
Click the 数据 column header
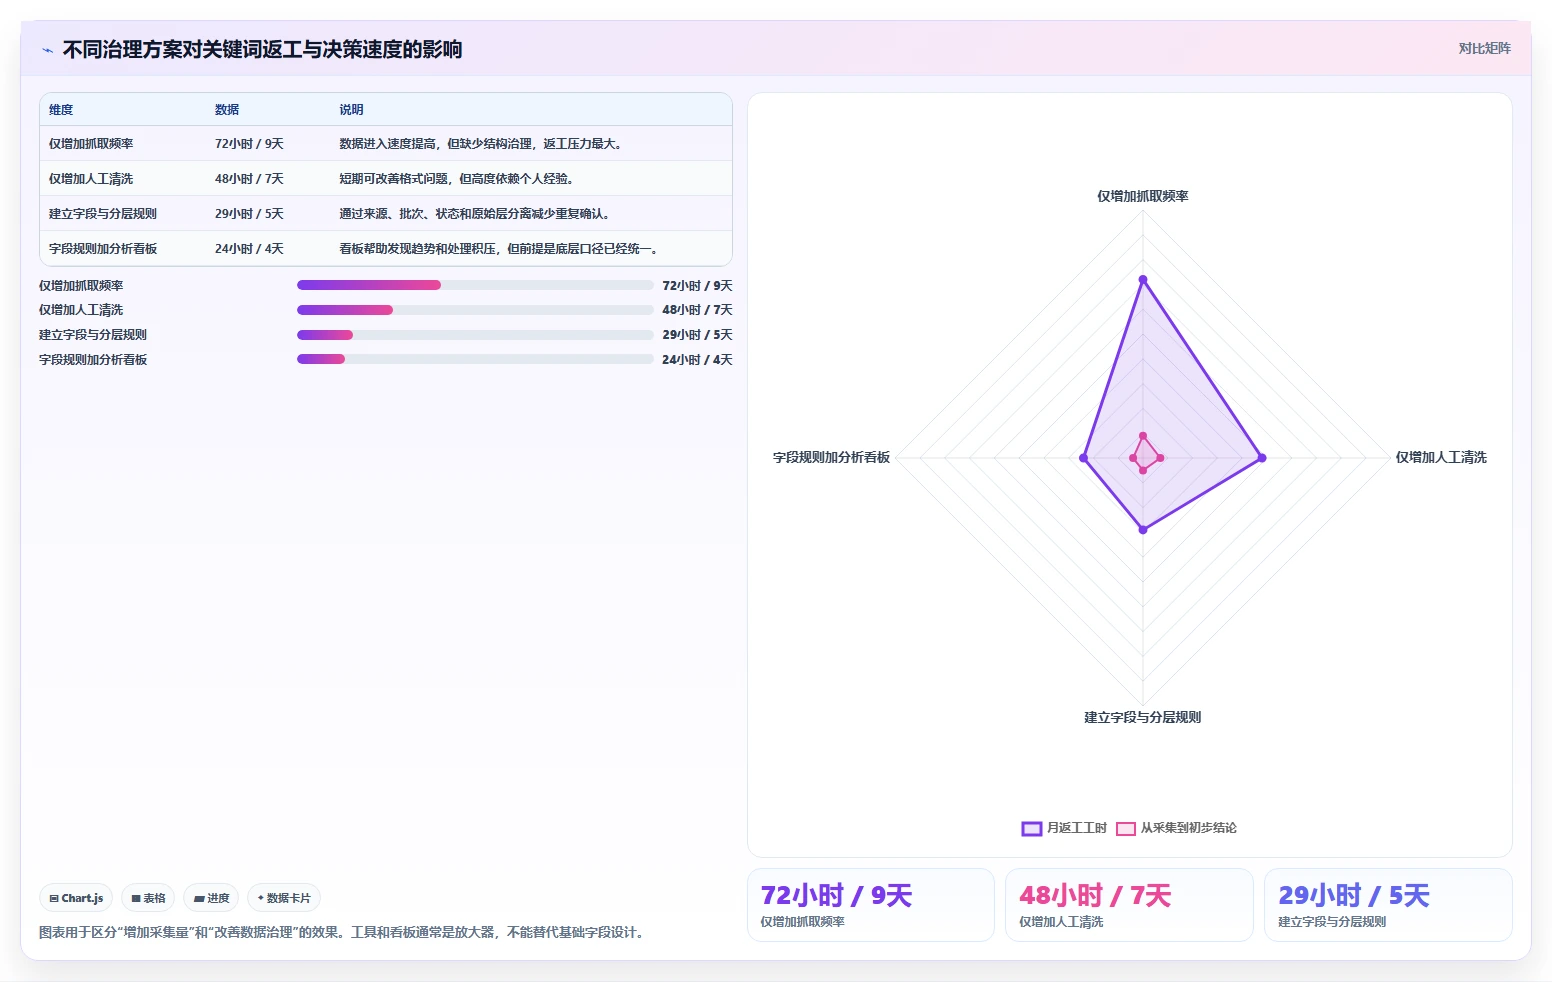coord(227,110)
